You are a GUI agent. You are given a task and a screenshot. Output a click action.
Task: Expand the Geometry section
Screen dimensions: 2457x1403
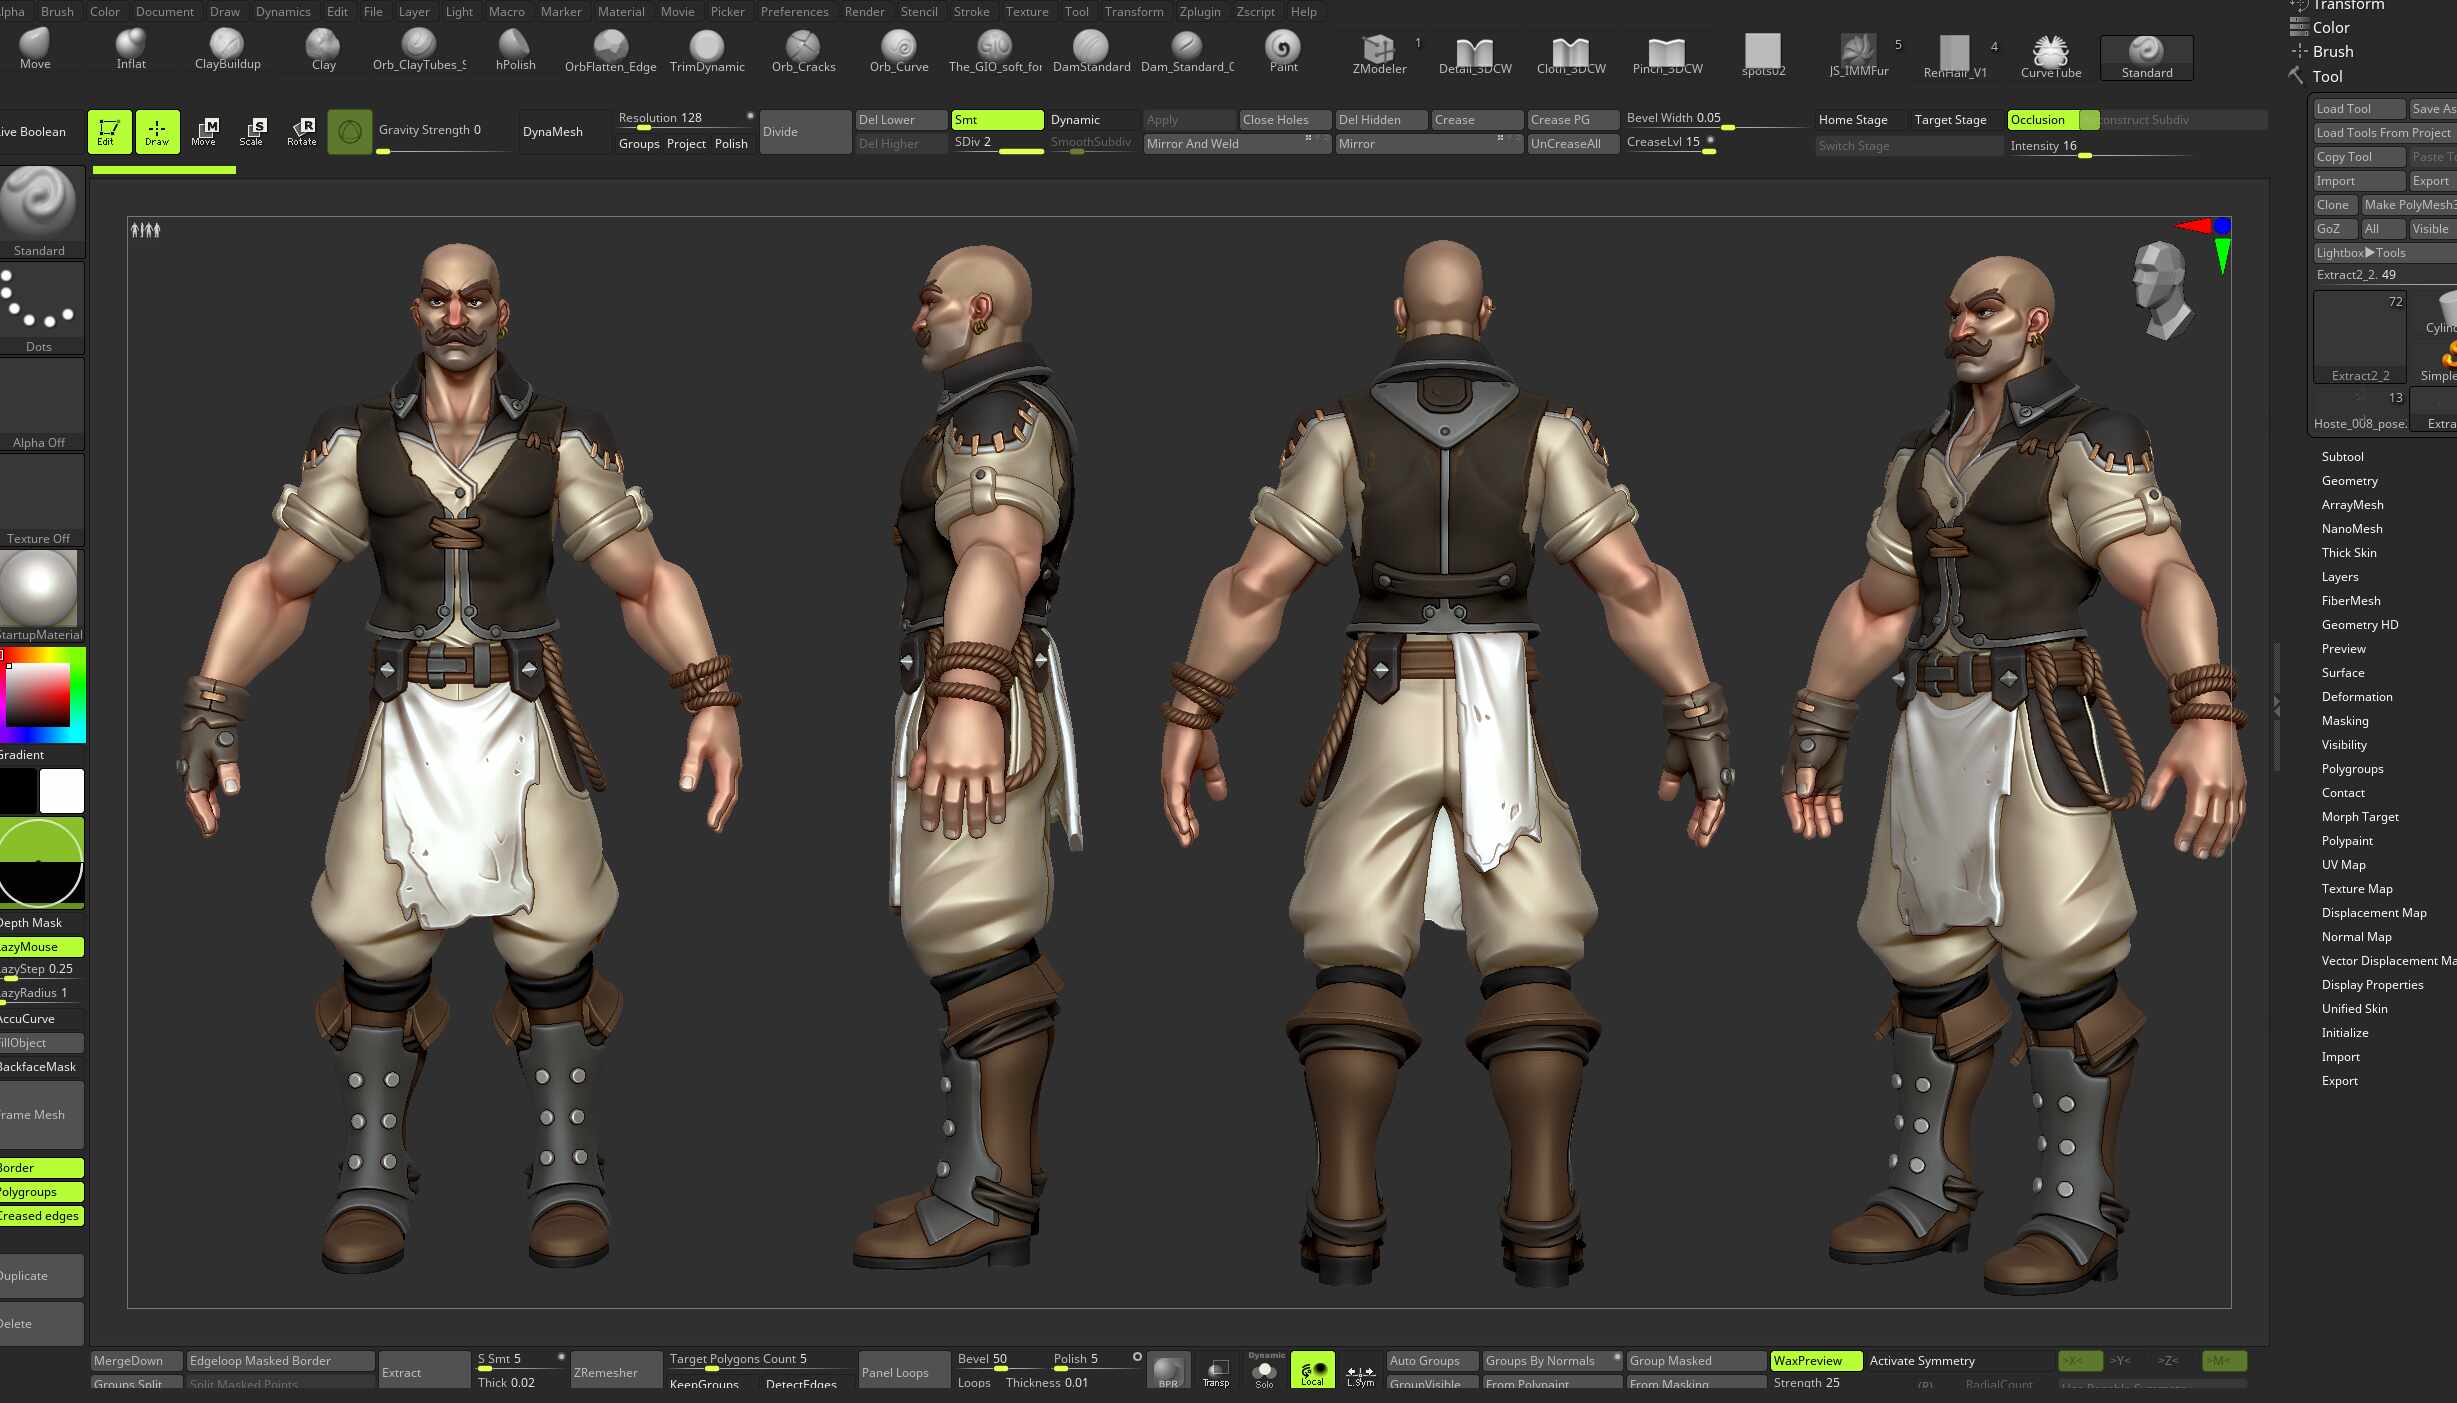(x=2349, y=481)
